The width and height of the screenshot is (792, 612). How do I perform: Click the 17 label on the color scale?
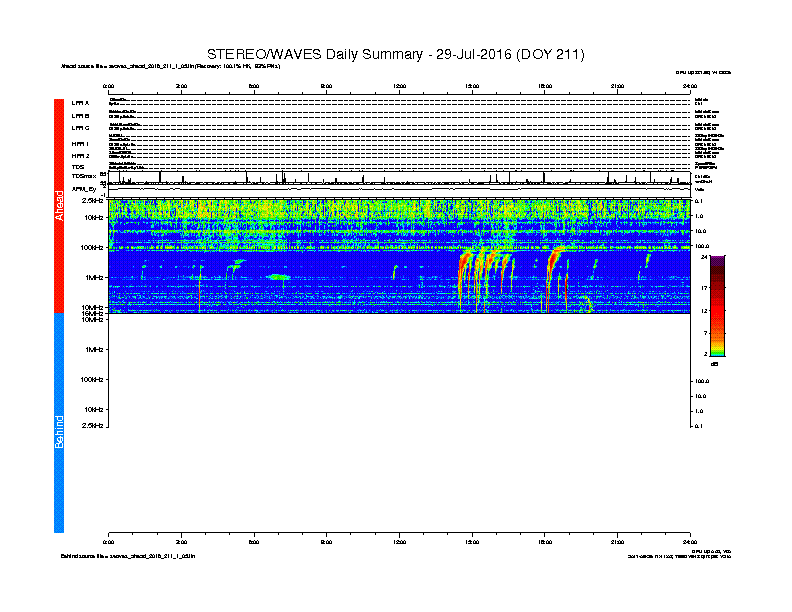705,288
